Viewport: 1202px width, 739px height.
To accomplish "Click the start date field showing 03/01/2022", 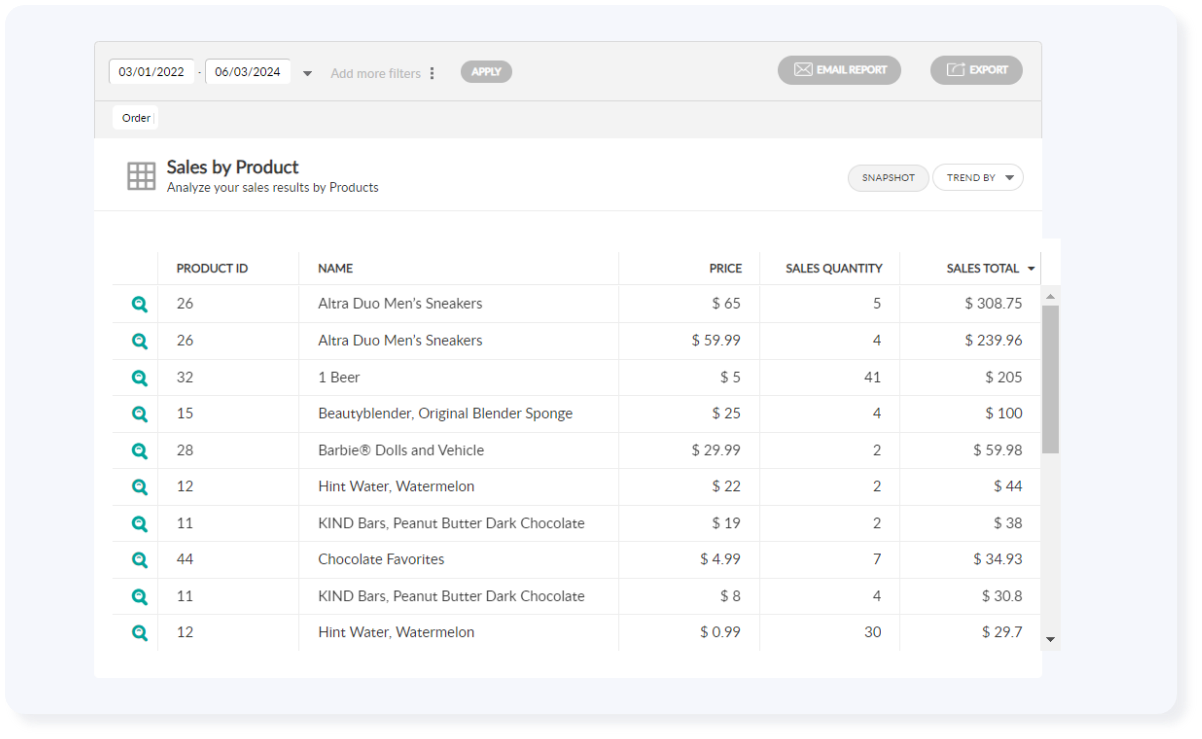I will [x=152, y=71].
